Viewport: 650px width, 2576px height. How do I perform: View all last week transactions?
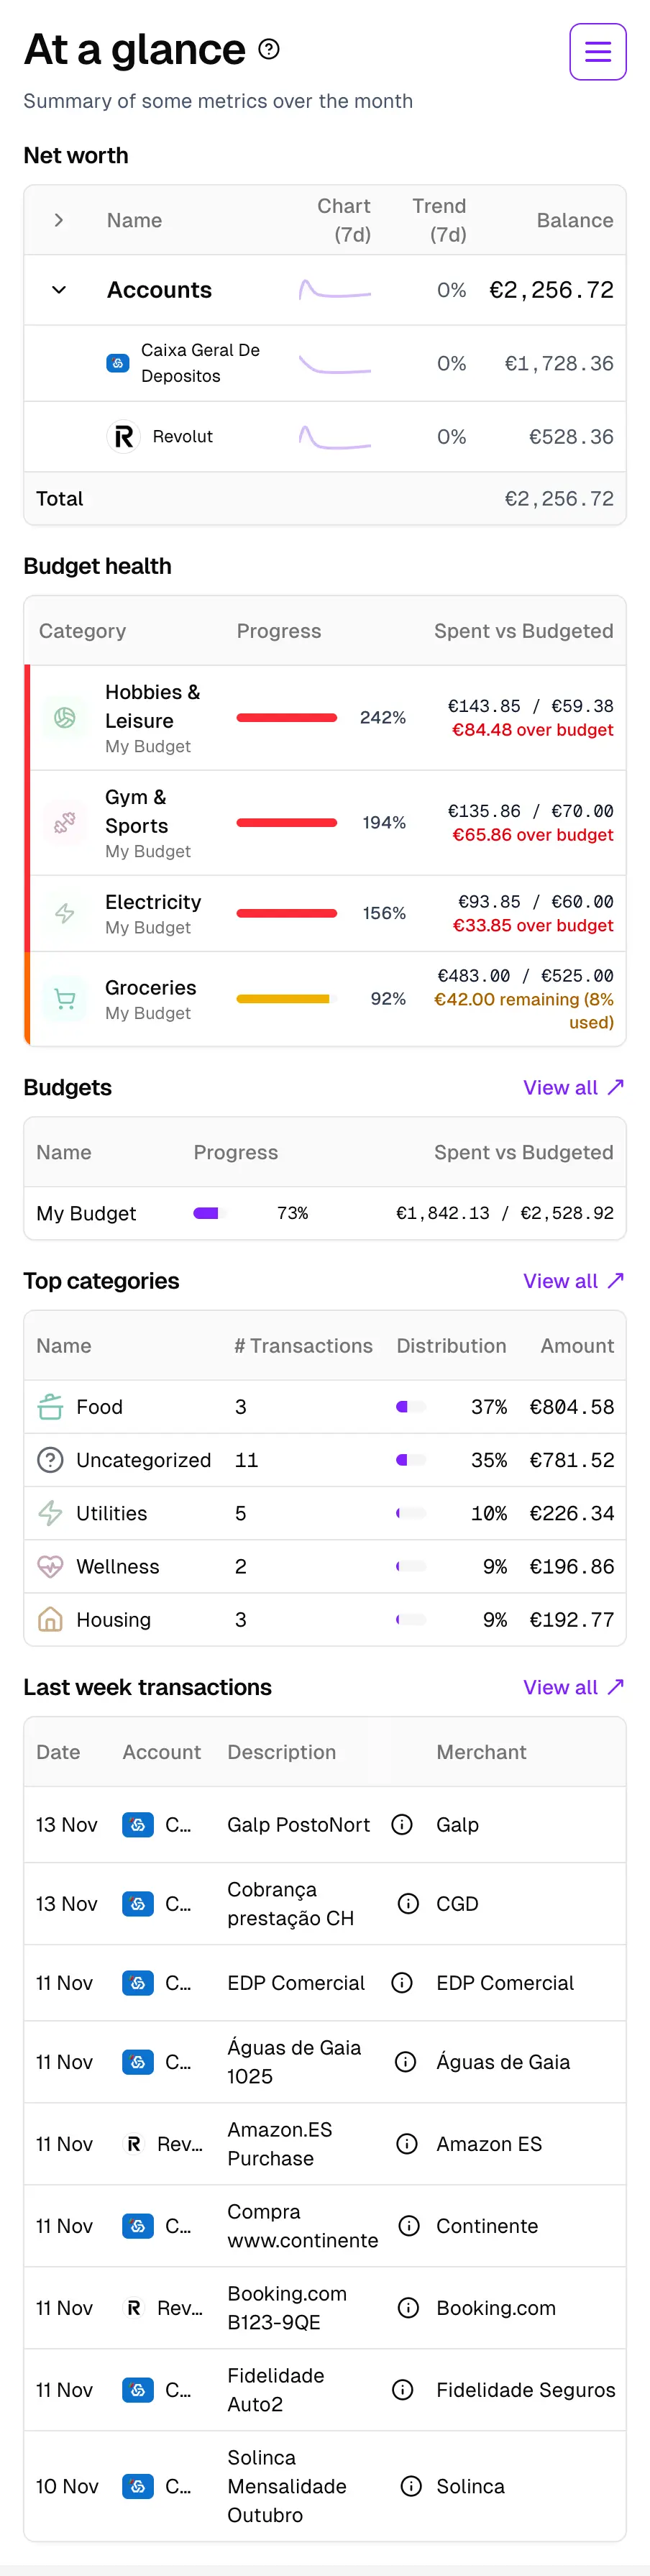click(x=573, y=1687)
